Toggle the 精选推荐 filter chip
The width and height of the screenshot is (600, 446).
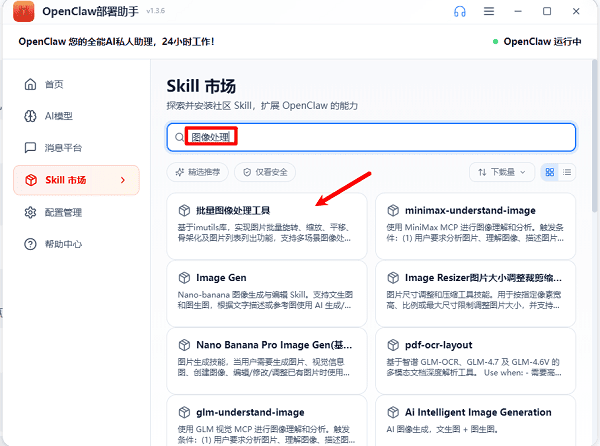[197, 172]
